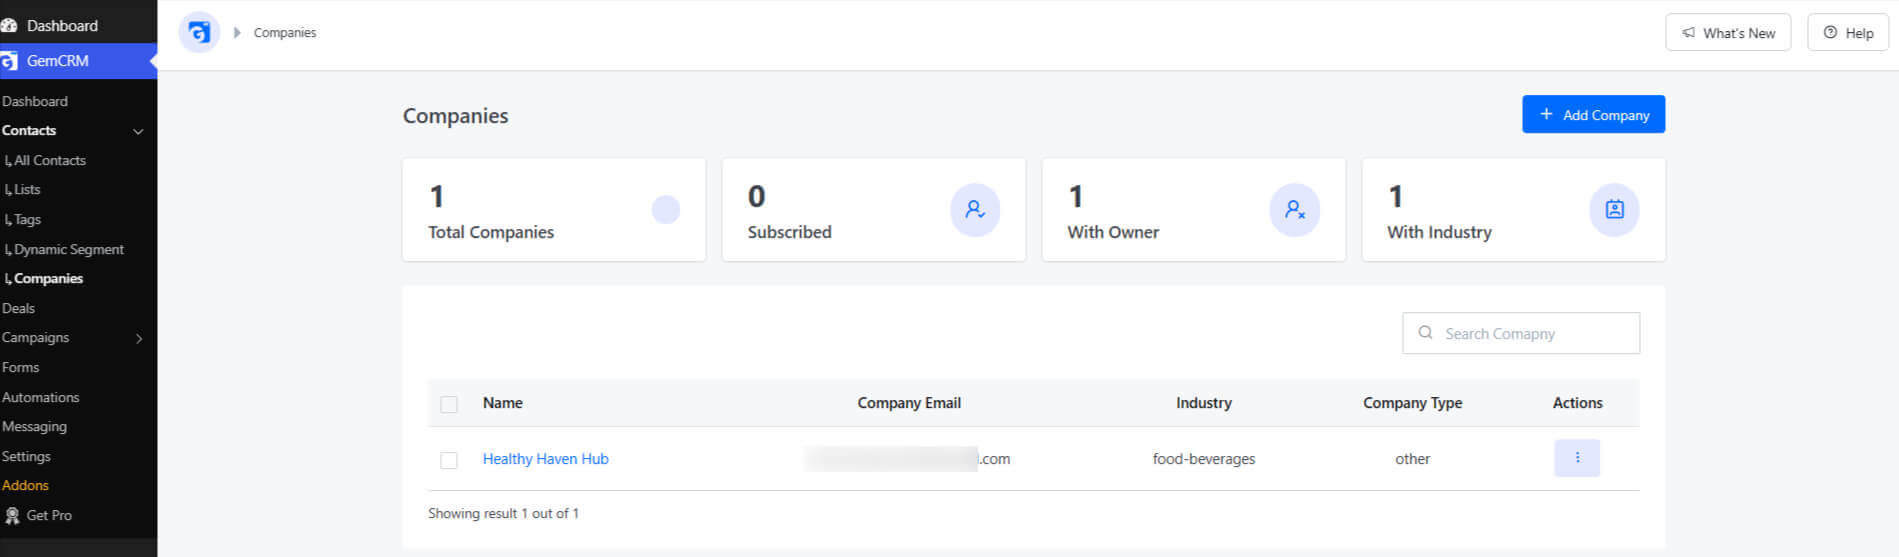Click the Help button
1899x557 pixels.
(x=1848, y=33)
